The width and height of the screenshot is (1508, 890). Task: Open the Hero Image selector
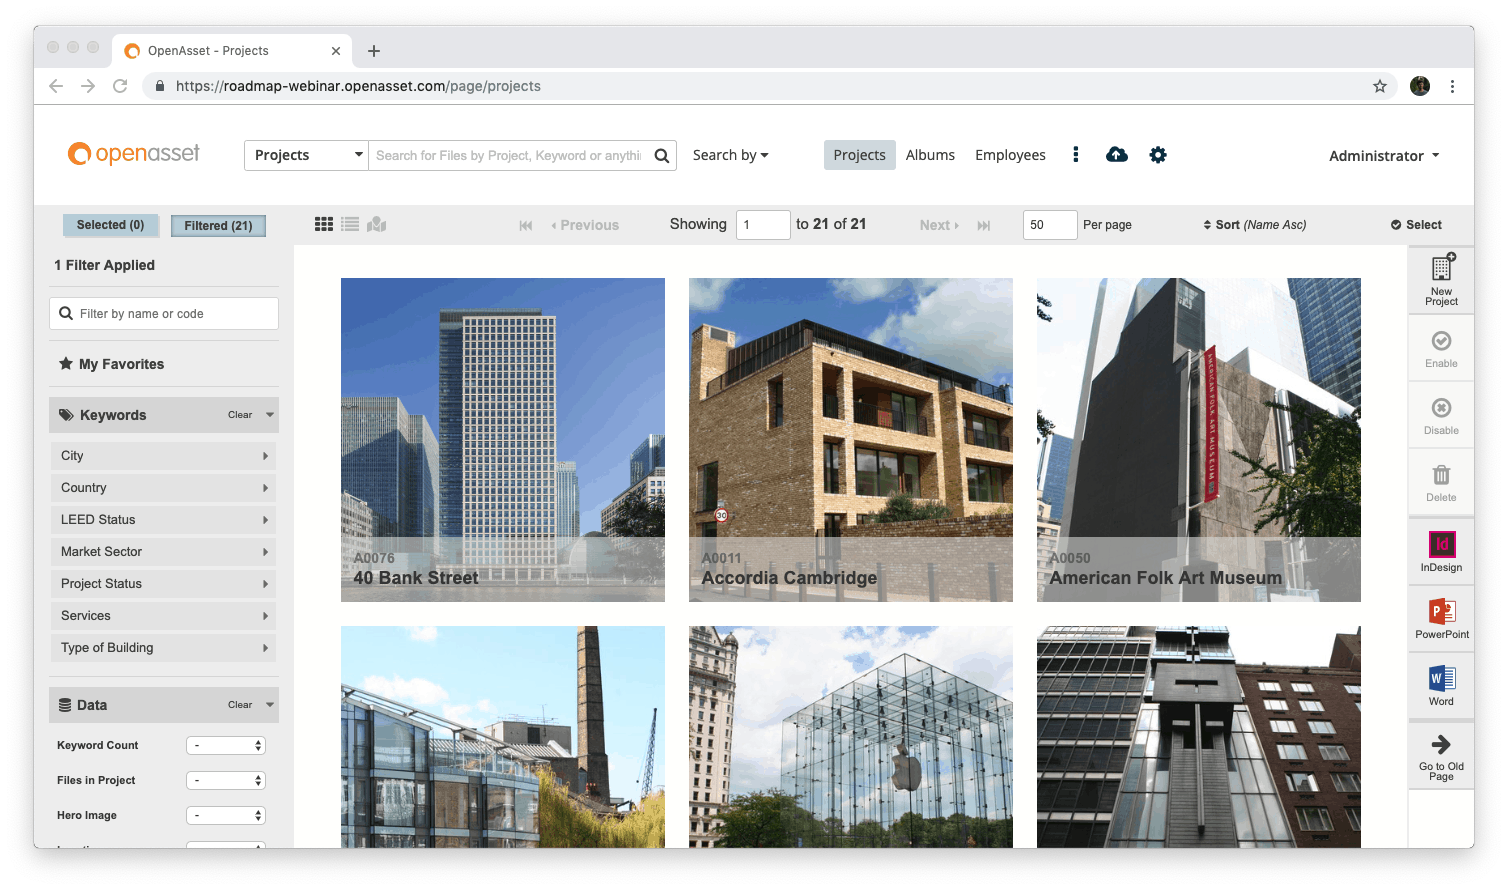226,816
